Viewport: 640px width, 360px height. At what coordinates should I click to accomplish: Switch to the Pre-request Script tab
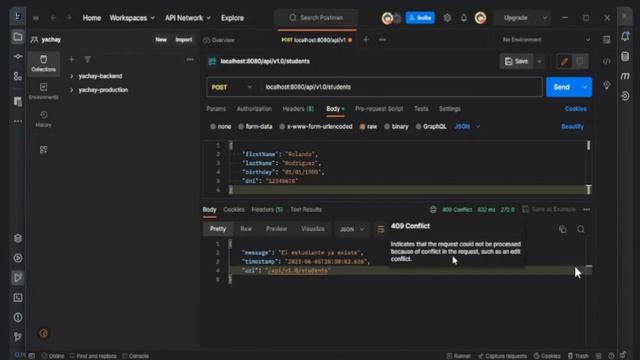click(x=379, y=109)
